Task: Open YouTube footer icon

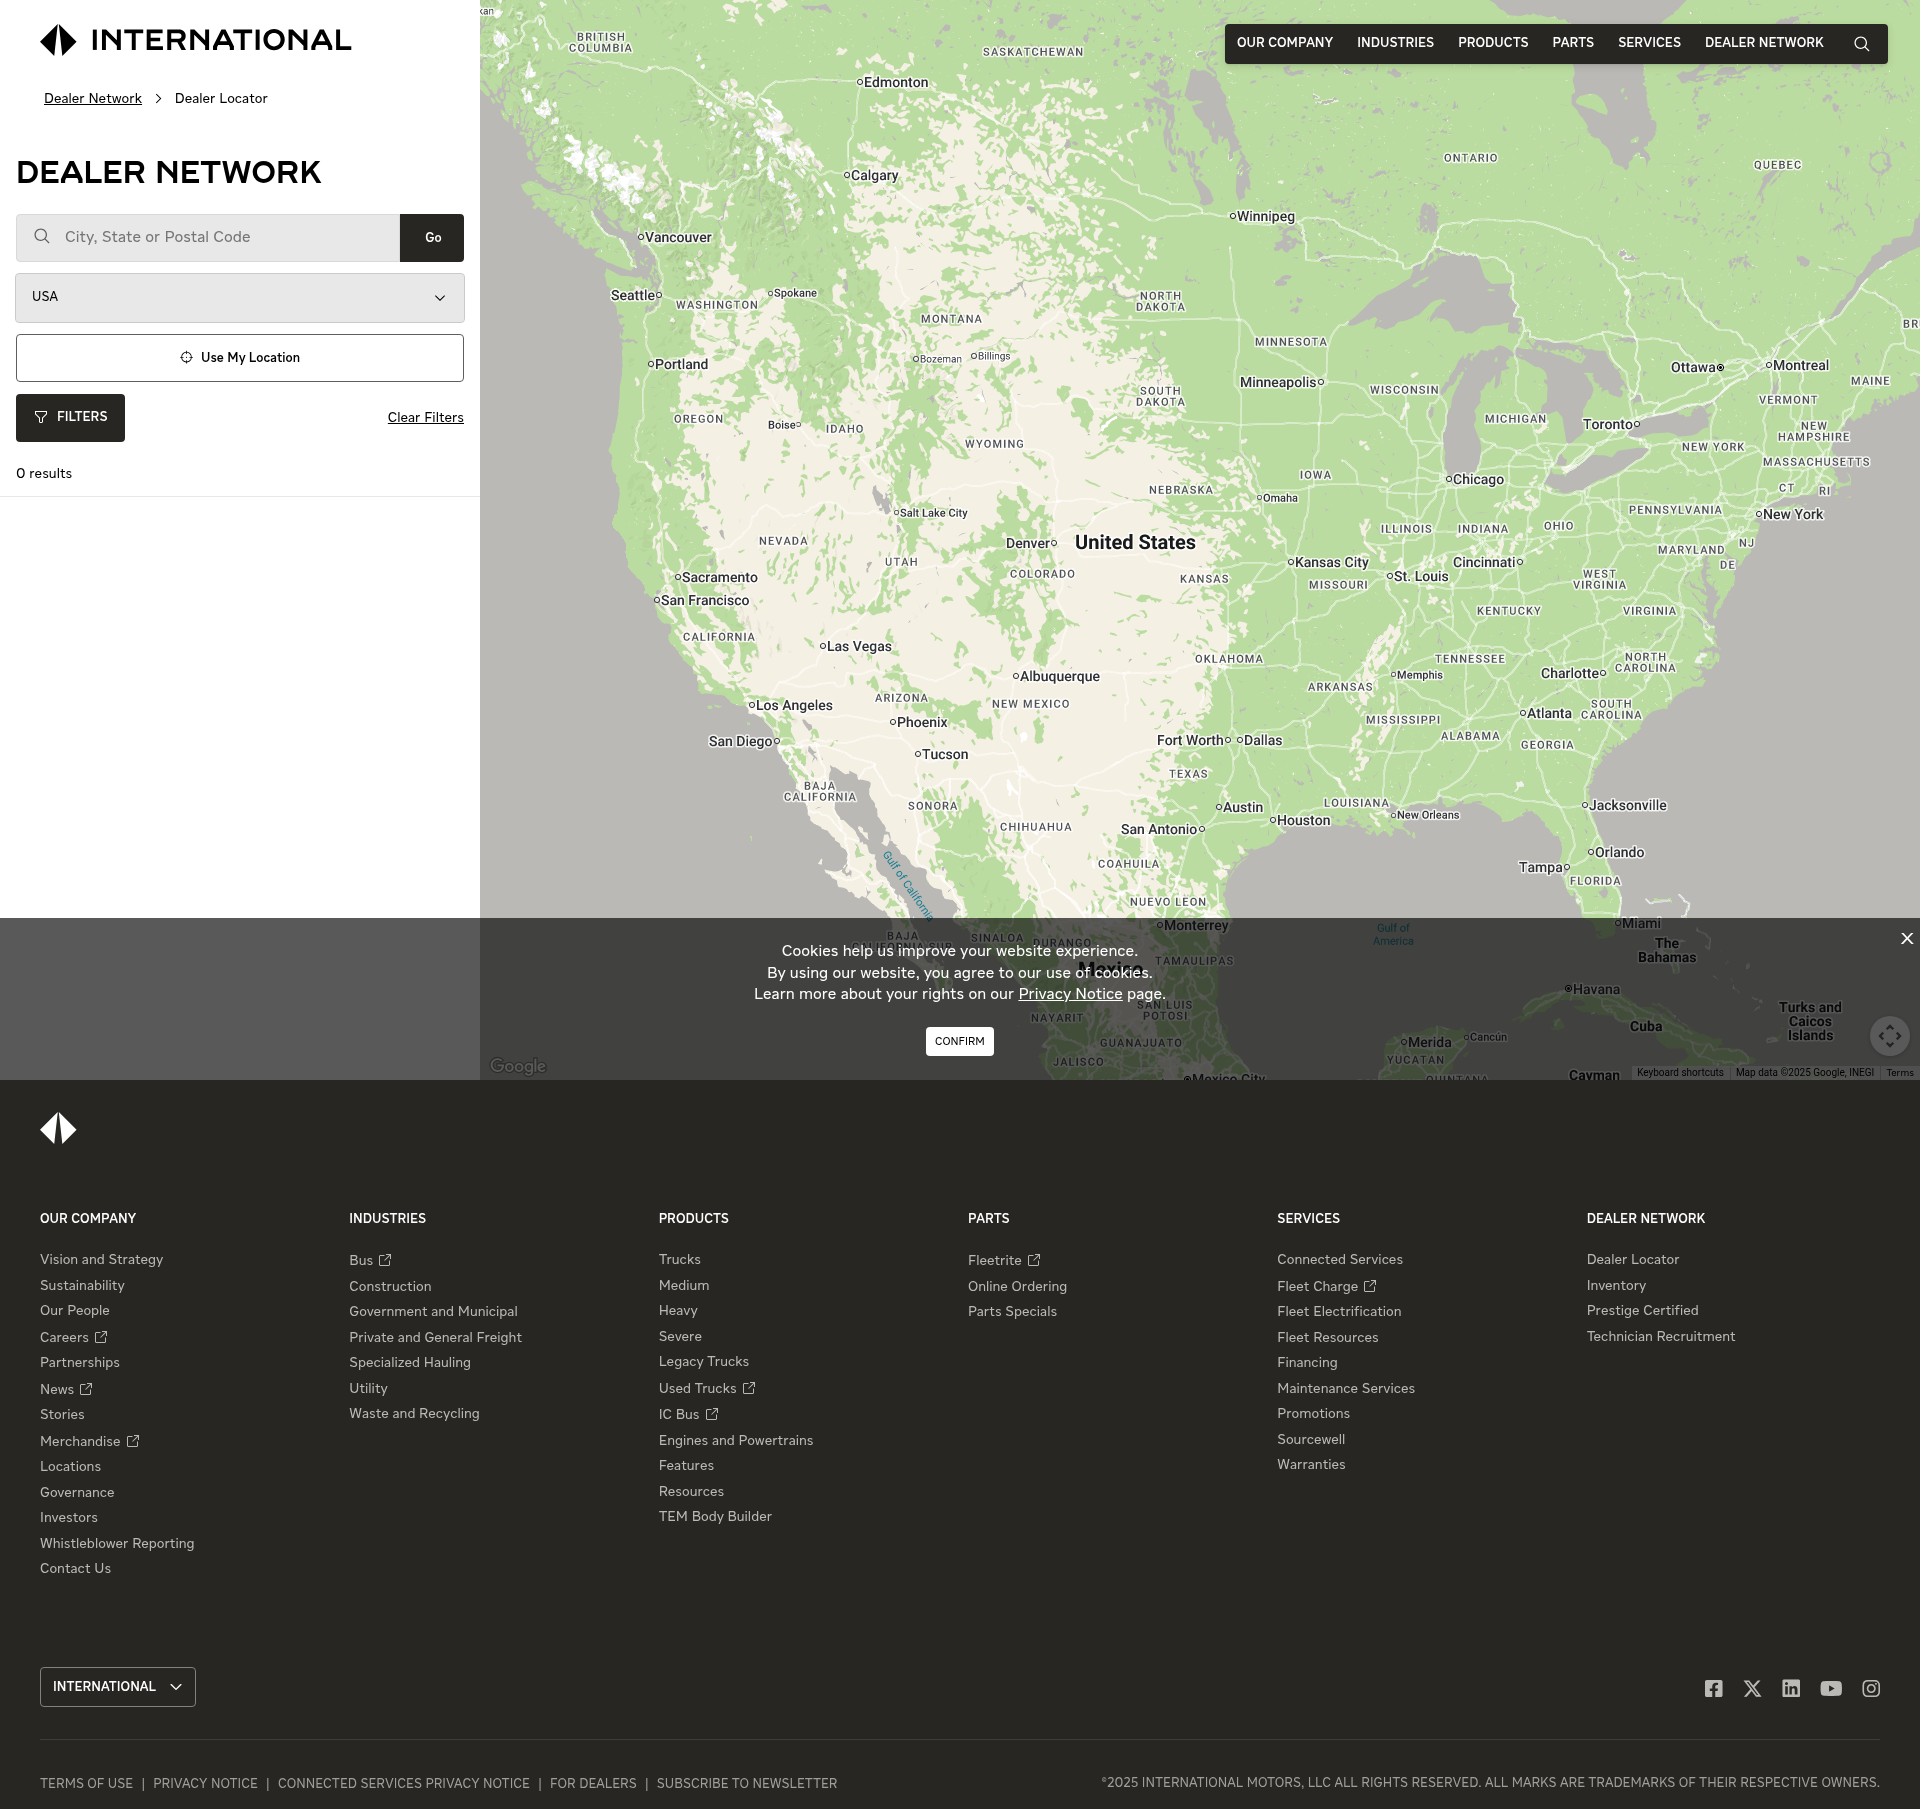Action: 1831,1688
